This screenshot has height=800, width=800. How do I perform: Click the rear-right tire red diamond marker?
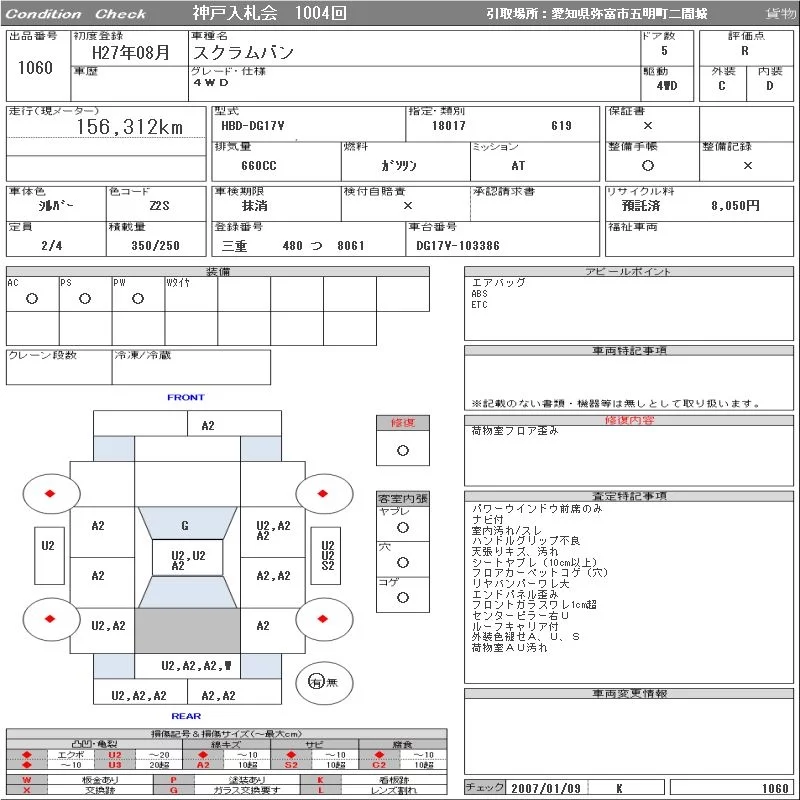point(322,619)
